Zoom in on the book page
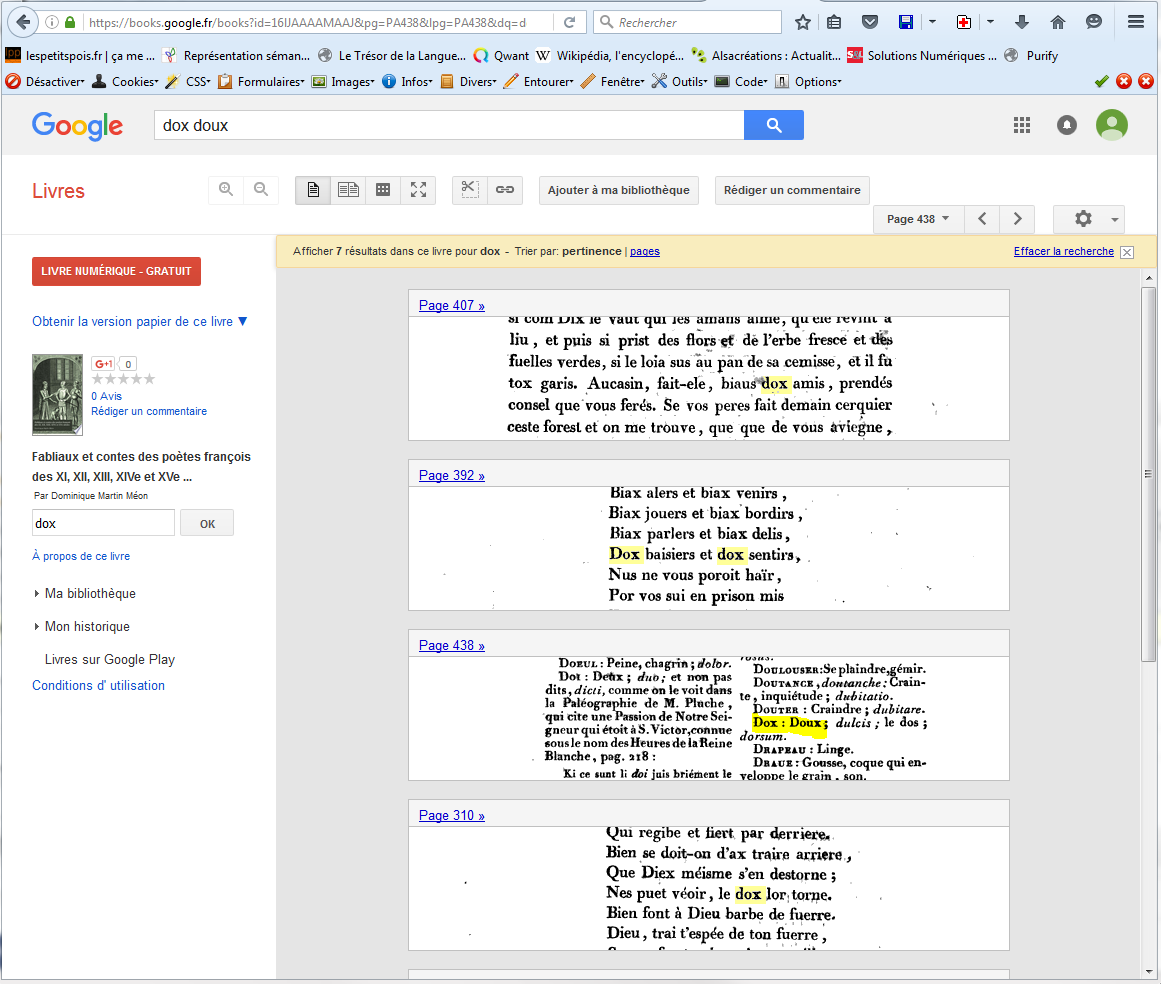Screen dimensions: 1161x984 pyautogui.click(x=226, y=190)
